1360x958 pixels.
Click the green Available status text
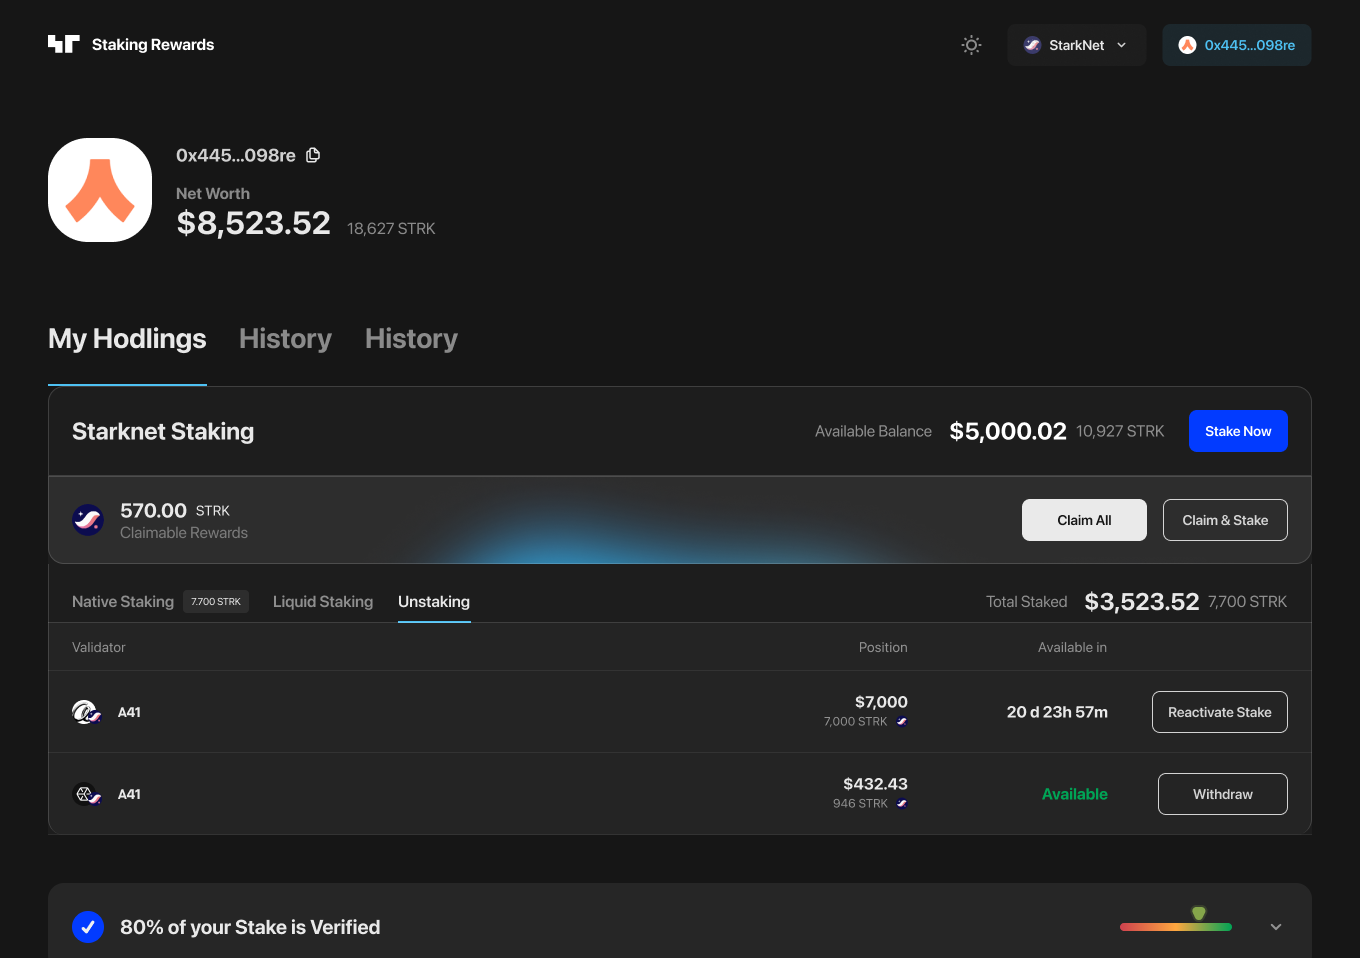[x=1075, y=794]
